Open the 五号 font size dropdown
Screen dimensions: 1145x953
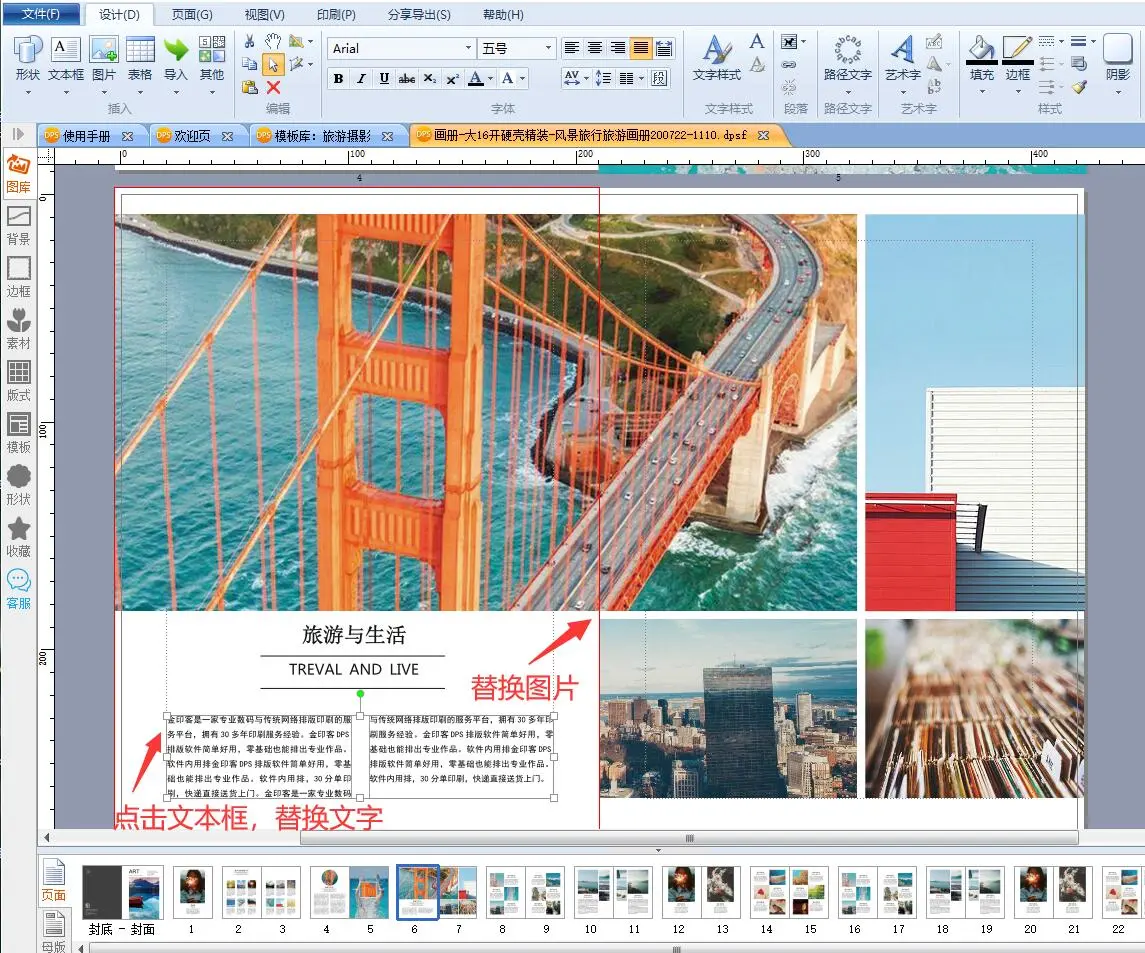coord(548,48)
